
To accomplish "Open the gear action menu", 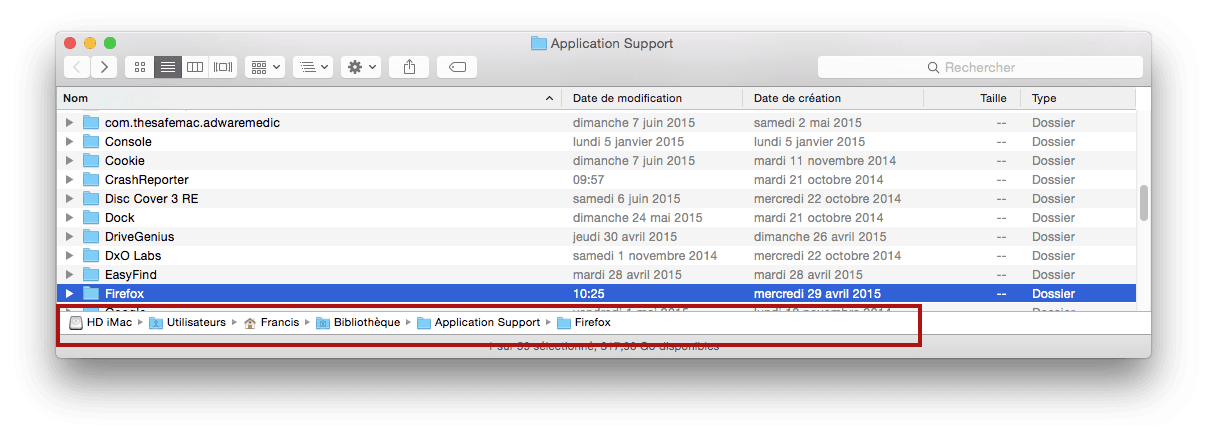I will pos(361,67).
